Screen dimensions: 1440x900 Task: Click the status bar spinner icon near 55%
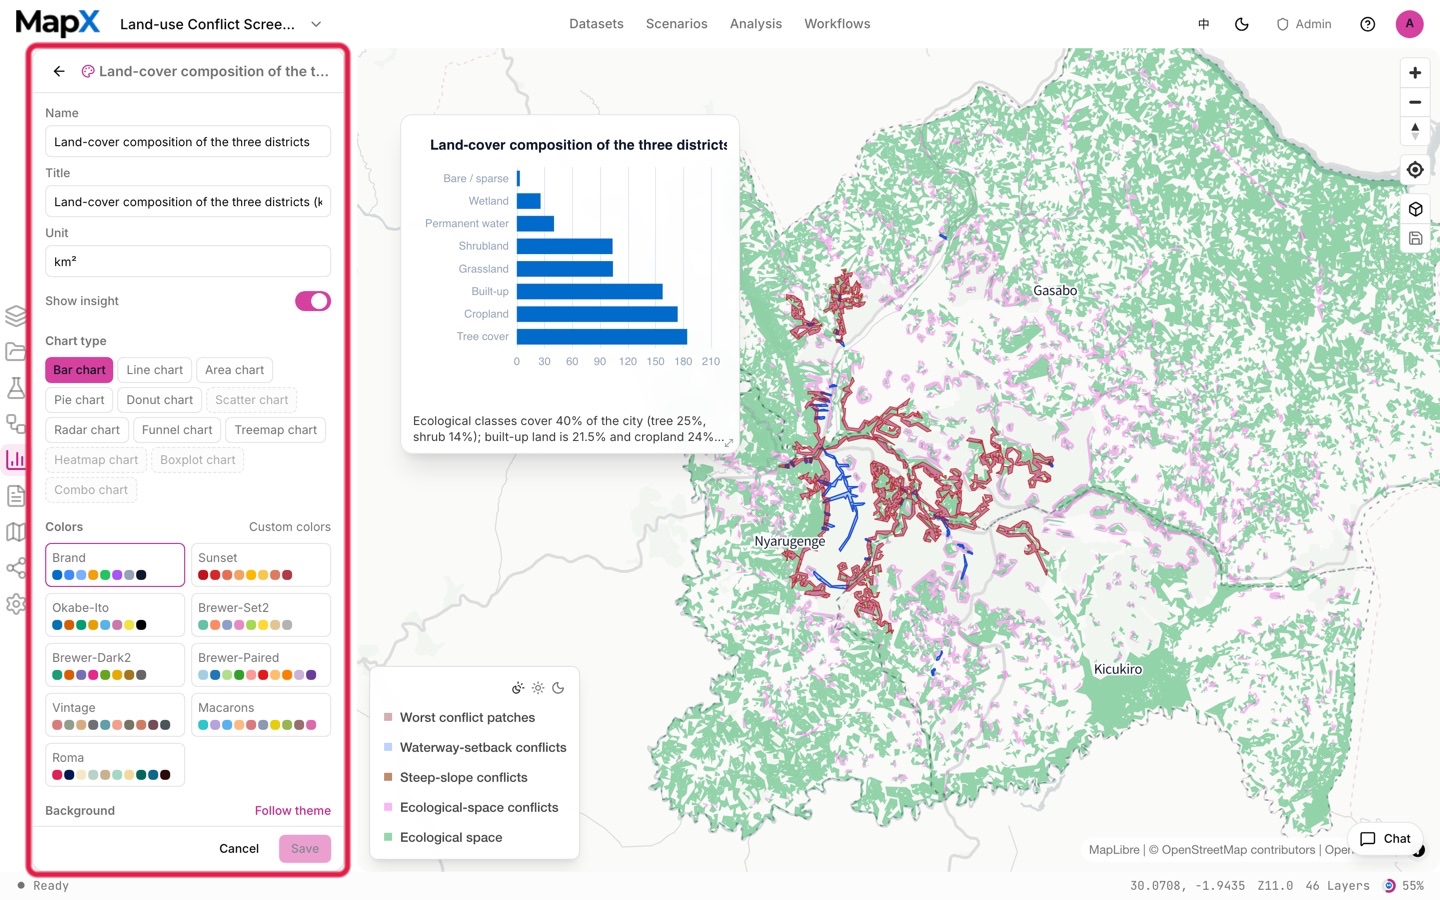(1389, 886)
